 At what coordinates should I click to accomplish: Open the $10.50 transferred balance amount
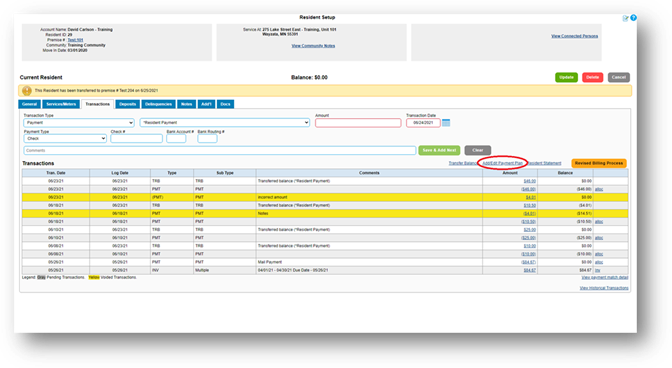[x=530, y=206]
